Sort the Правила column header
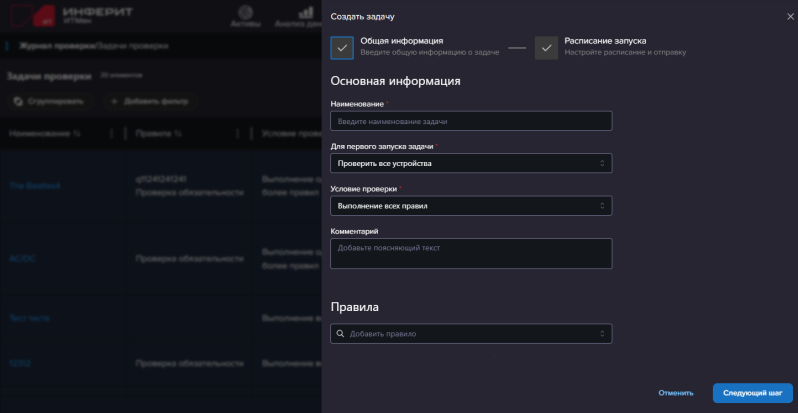The width and height of the screenshot is (798, 413). (x=158, y=133)
